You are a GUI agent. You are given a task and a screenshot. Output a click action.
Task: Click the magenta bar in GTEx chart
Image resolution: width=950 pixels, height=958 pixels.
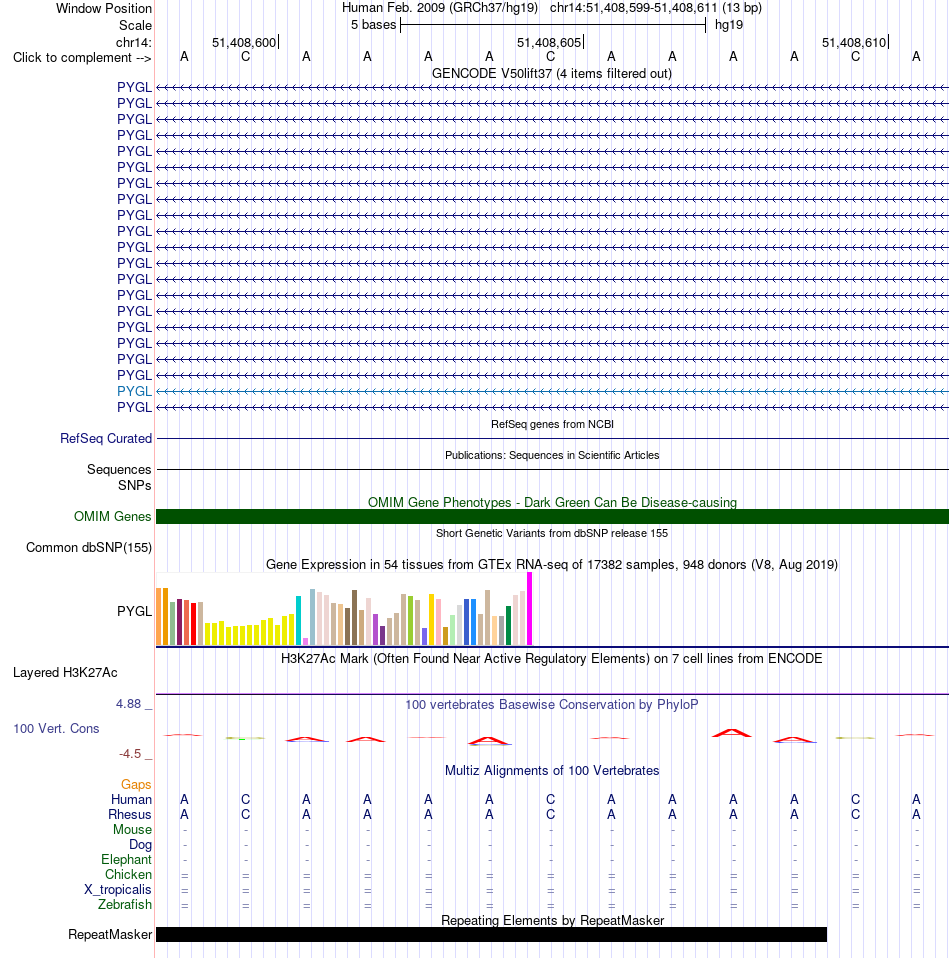point(530,609)
